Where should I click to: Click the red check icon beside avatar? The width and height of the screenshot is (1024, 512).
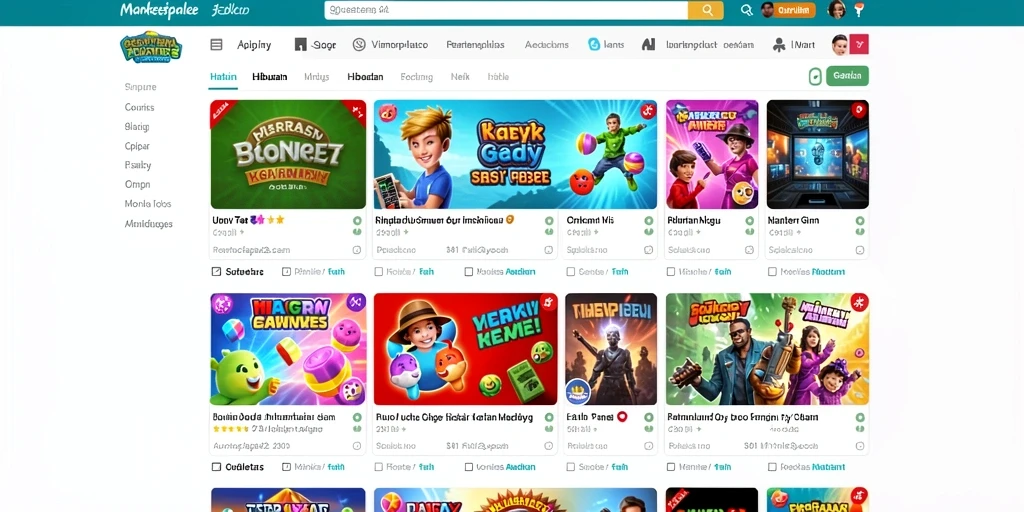(860, 44)
